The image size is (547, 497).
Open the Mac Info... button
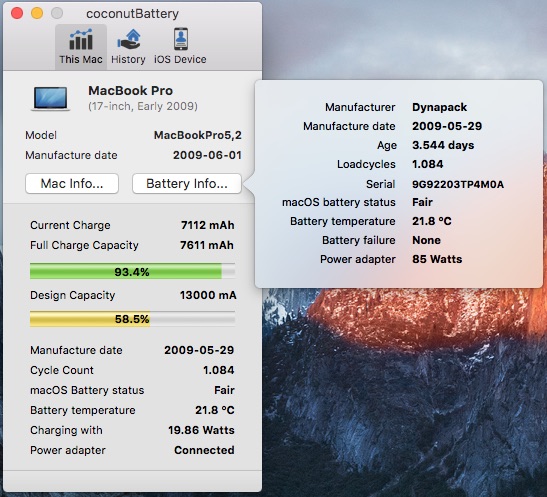72,183
